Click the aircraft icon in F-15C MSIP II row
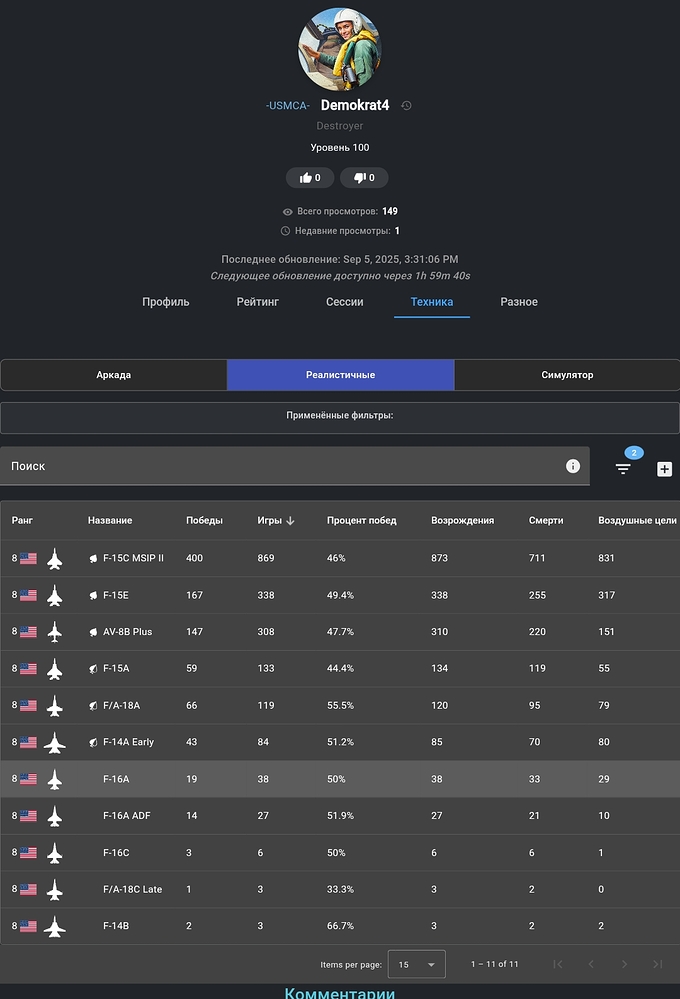The image size is (680, 999). click(55, 559)
